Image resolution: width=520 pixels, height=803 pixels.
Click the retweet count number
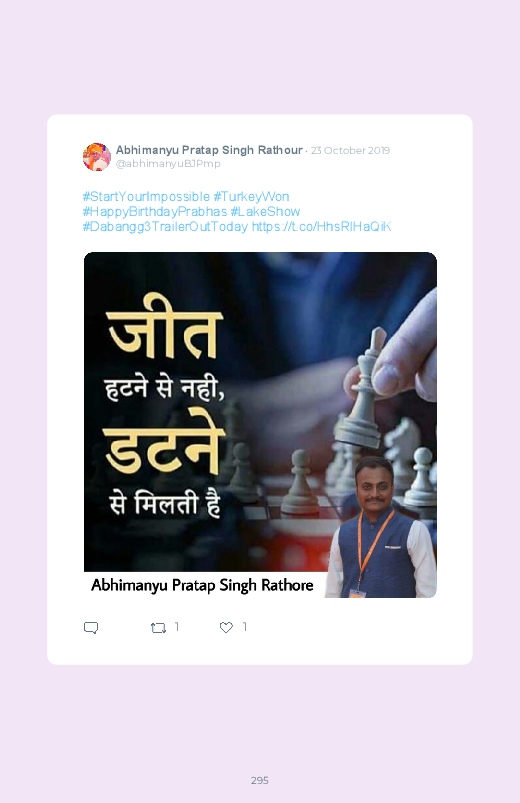pos(177,627)
